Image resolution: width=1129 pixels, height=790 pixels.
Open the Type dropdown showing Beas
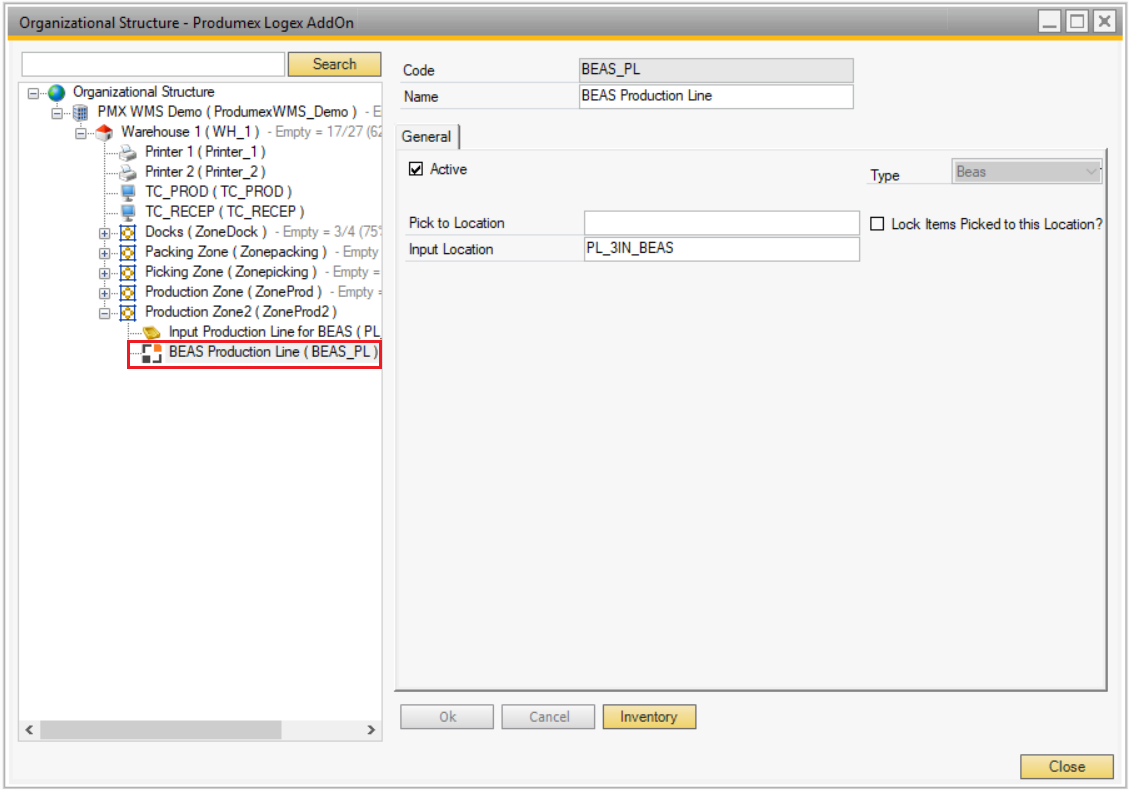coord(1026,172)
